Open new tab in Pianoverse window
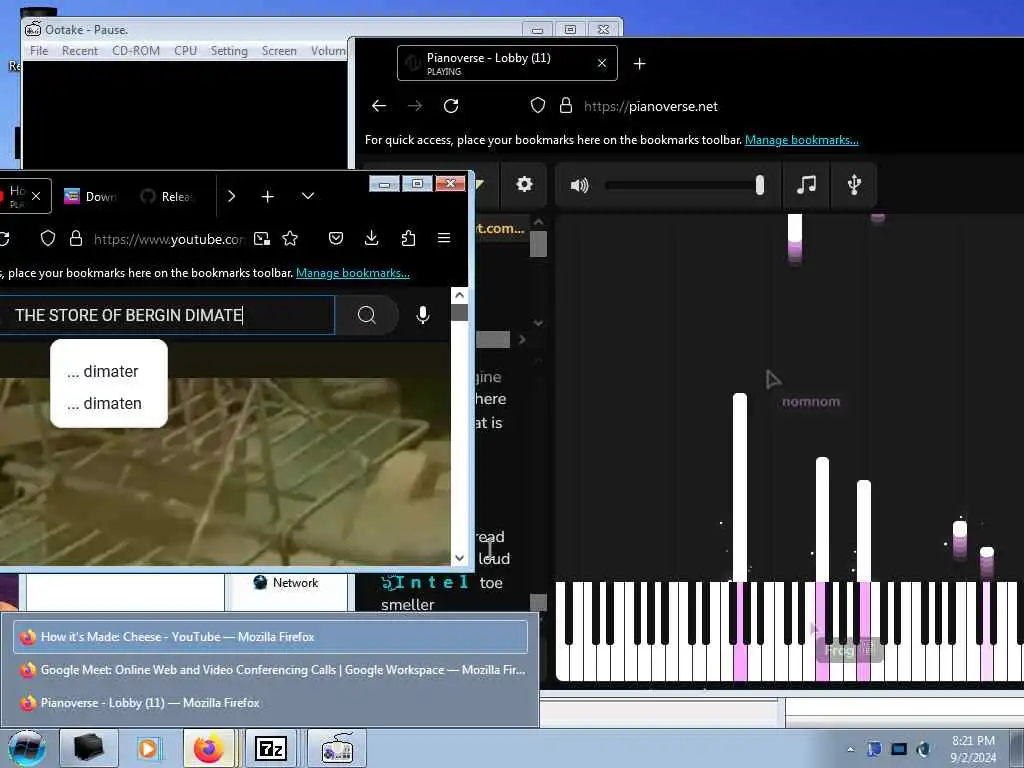1024x768 pixels. 639,63
